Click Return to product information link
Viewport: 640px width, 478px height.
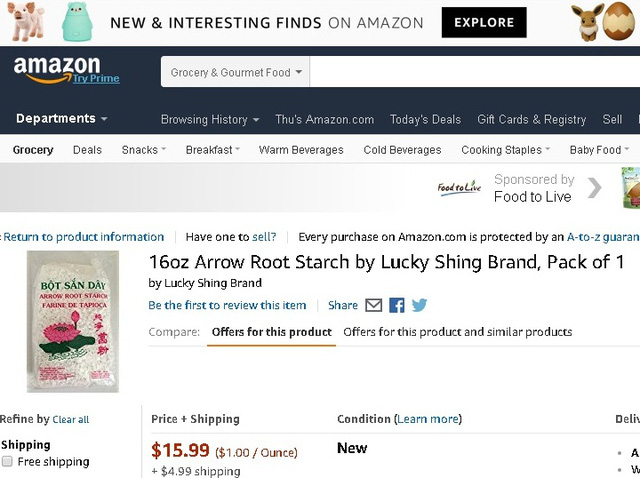tap(84, 237)
